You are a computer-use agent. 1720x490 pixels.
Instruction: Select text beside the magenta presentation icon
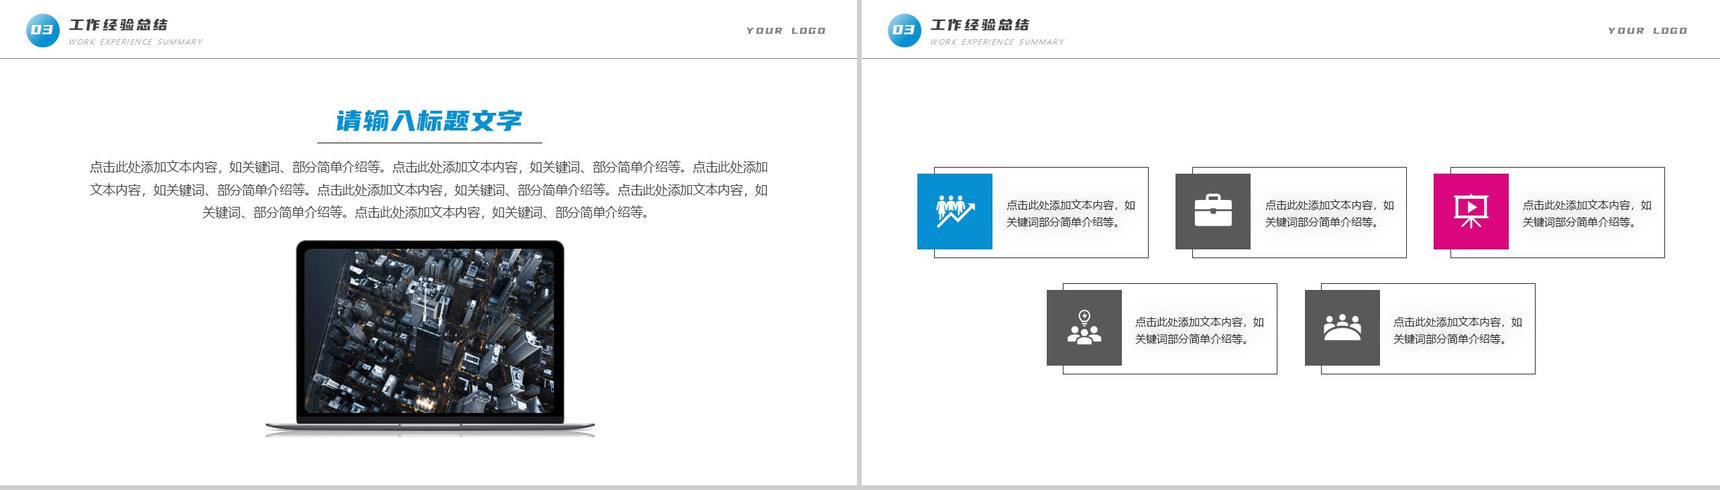(x=1587, y=214)
